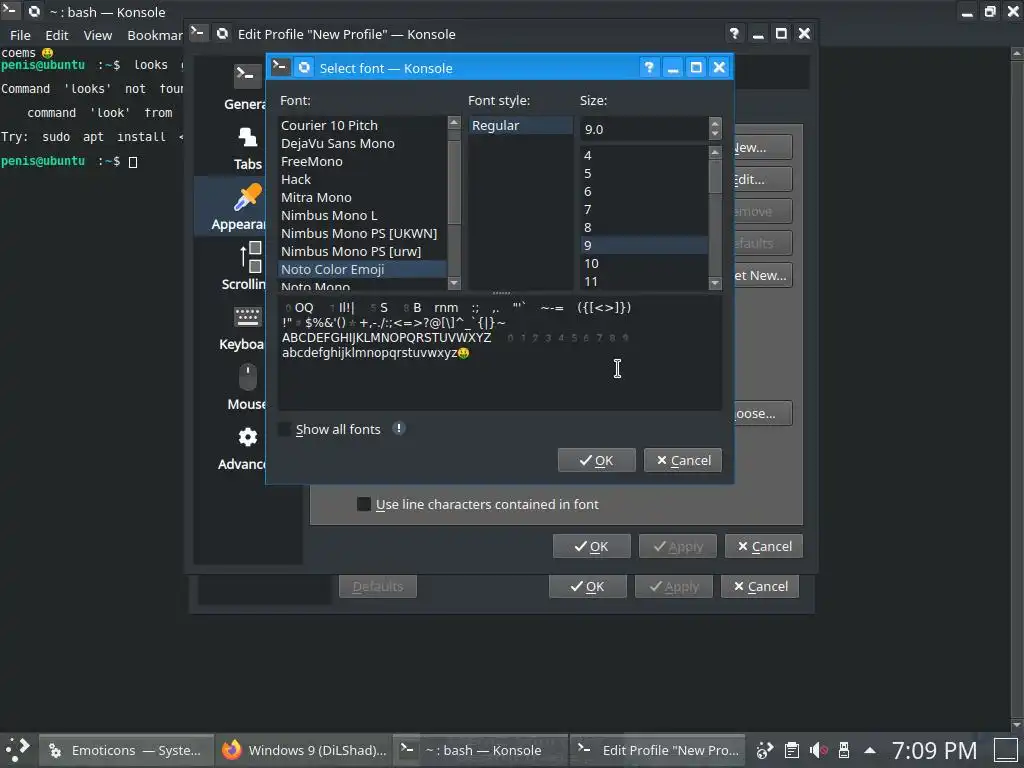Open the Mouse section in profile sidebar

coord(247,388)
